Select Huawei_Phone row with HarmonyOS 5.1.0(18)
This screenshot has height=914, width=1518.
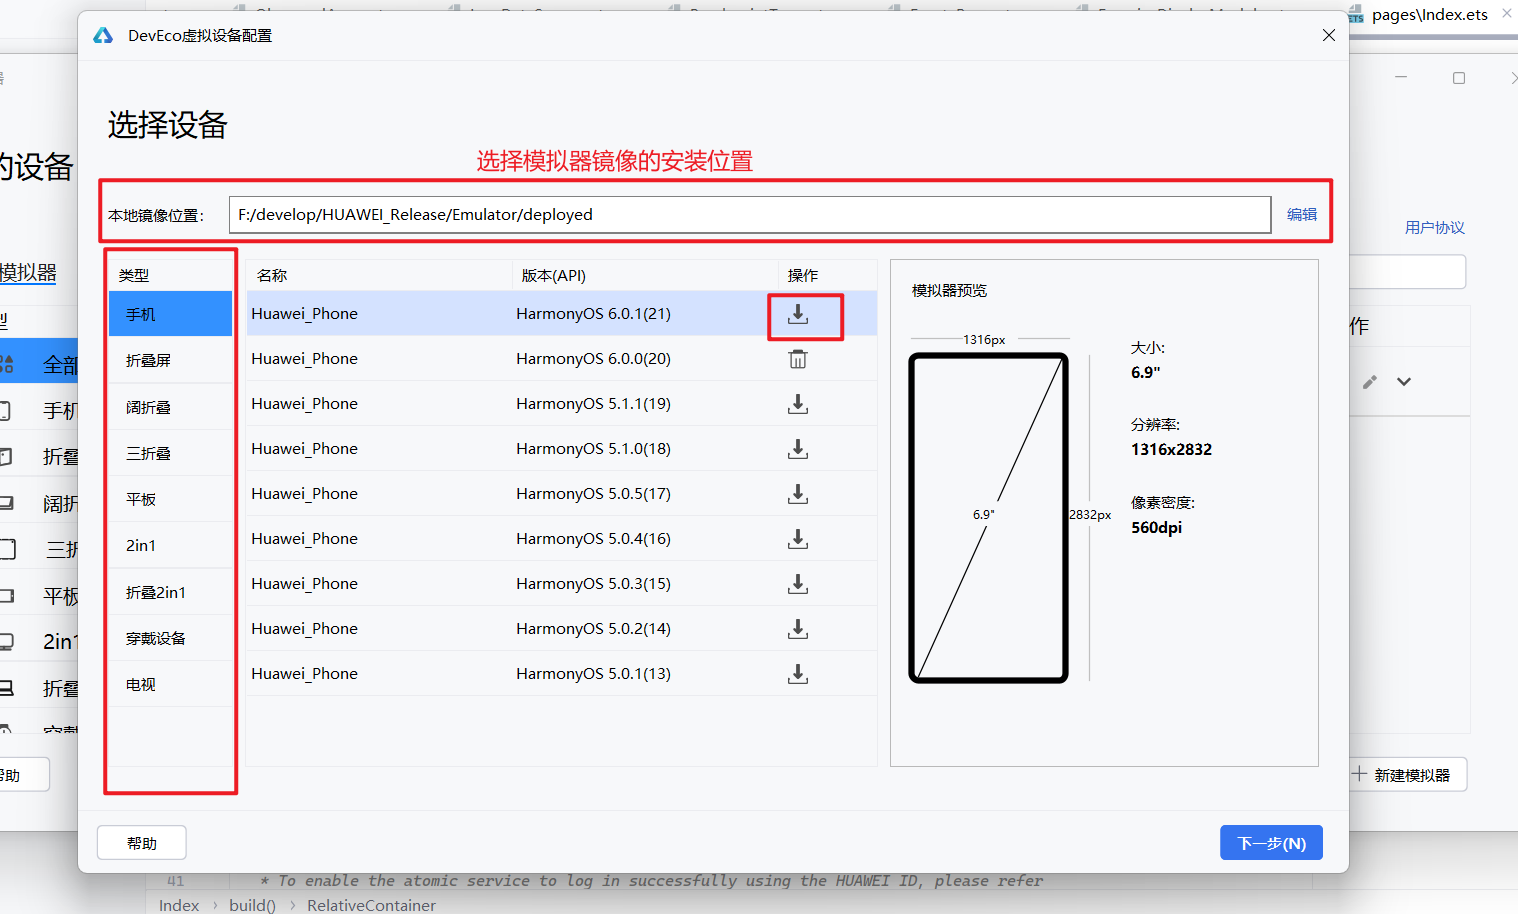[561, 449]
